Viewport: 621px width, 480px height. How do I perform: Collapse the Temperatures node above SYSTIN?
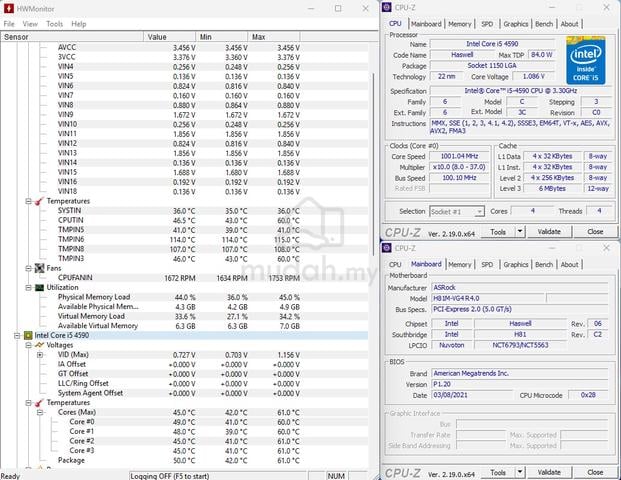point(29,201)
